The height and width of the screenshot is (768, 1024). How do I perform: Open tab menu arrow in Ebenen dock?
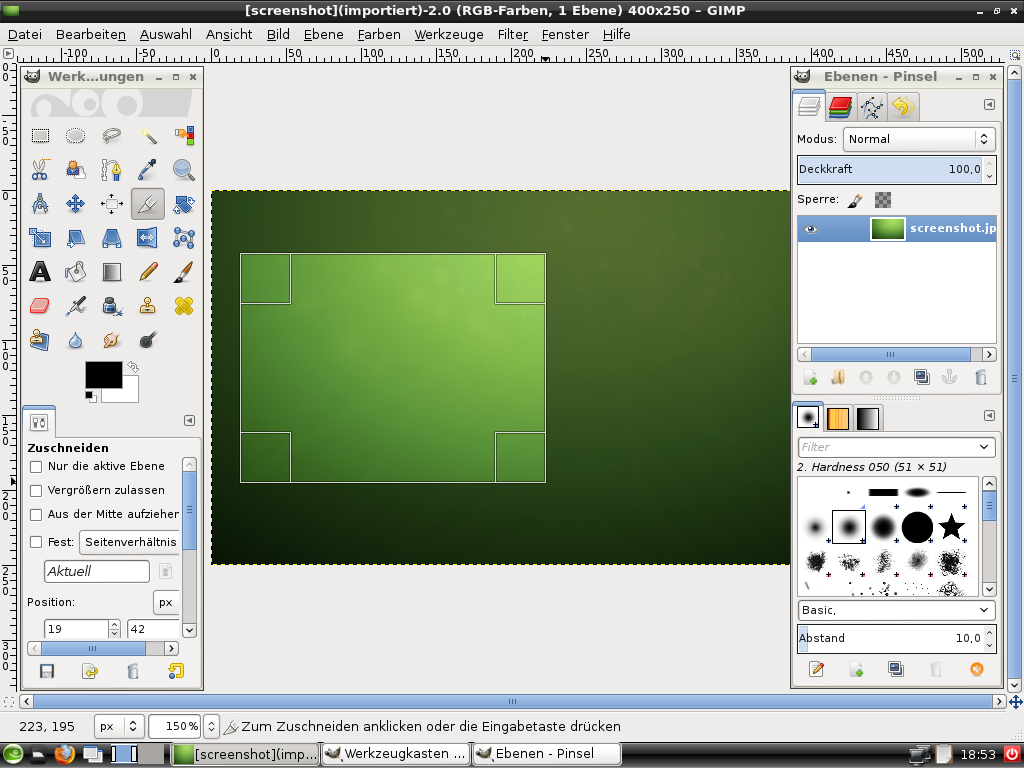[x=989, y=104]
